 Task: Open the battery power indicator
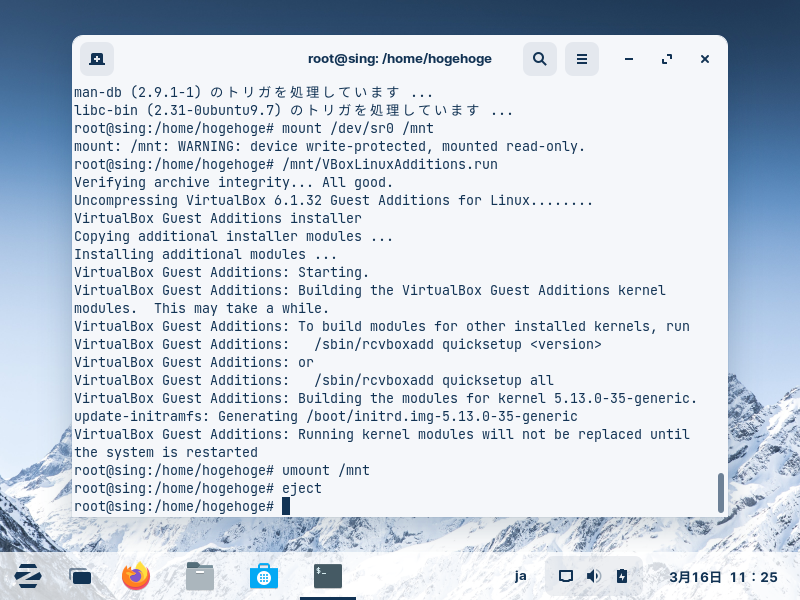(x=622, y=577)
